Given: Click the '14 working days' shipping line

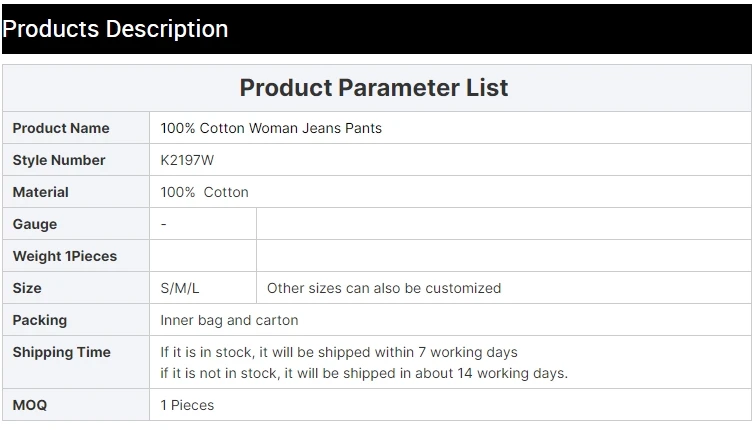Looking at the screenshot, I should 364,373.
